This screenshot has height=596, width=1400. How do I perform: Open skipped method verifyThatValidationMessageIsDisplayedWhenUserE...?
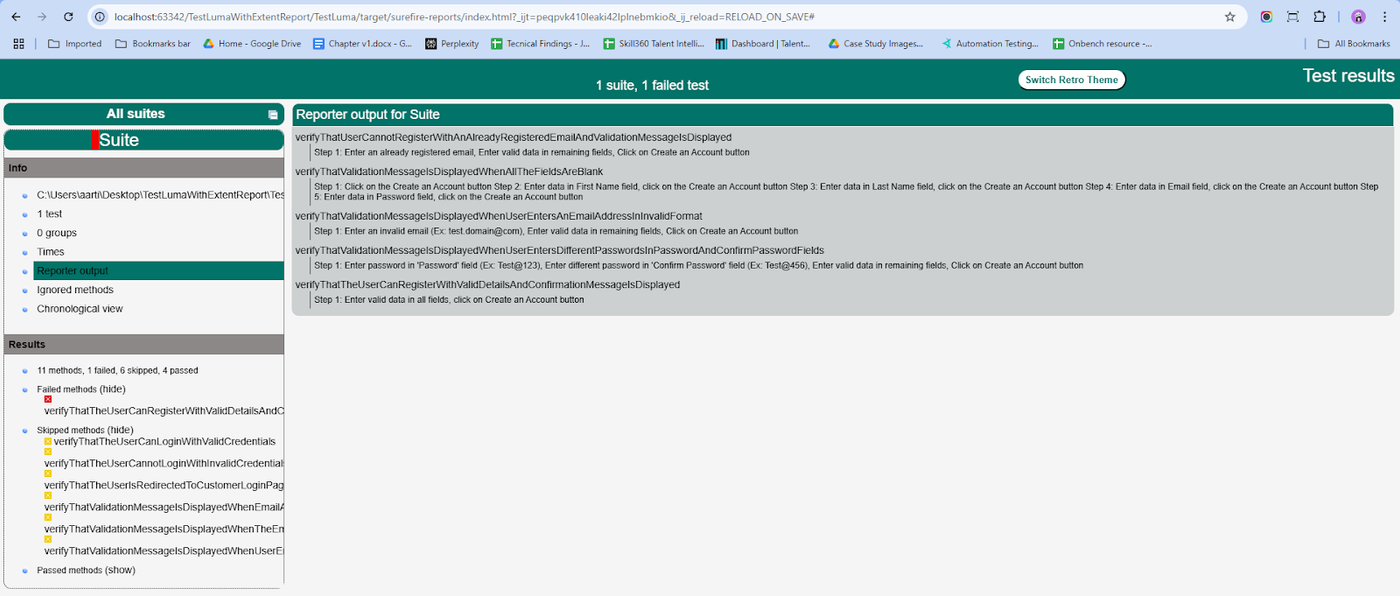[164, 551]
